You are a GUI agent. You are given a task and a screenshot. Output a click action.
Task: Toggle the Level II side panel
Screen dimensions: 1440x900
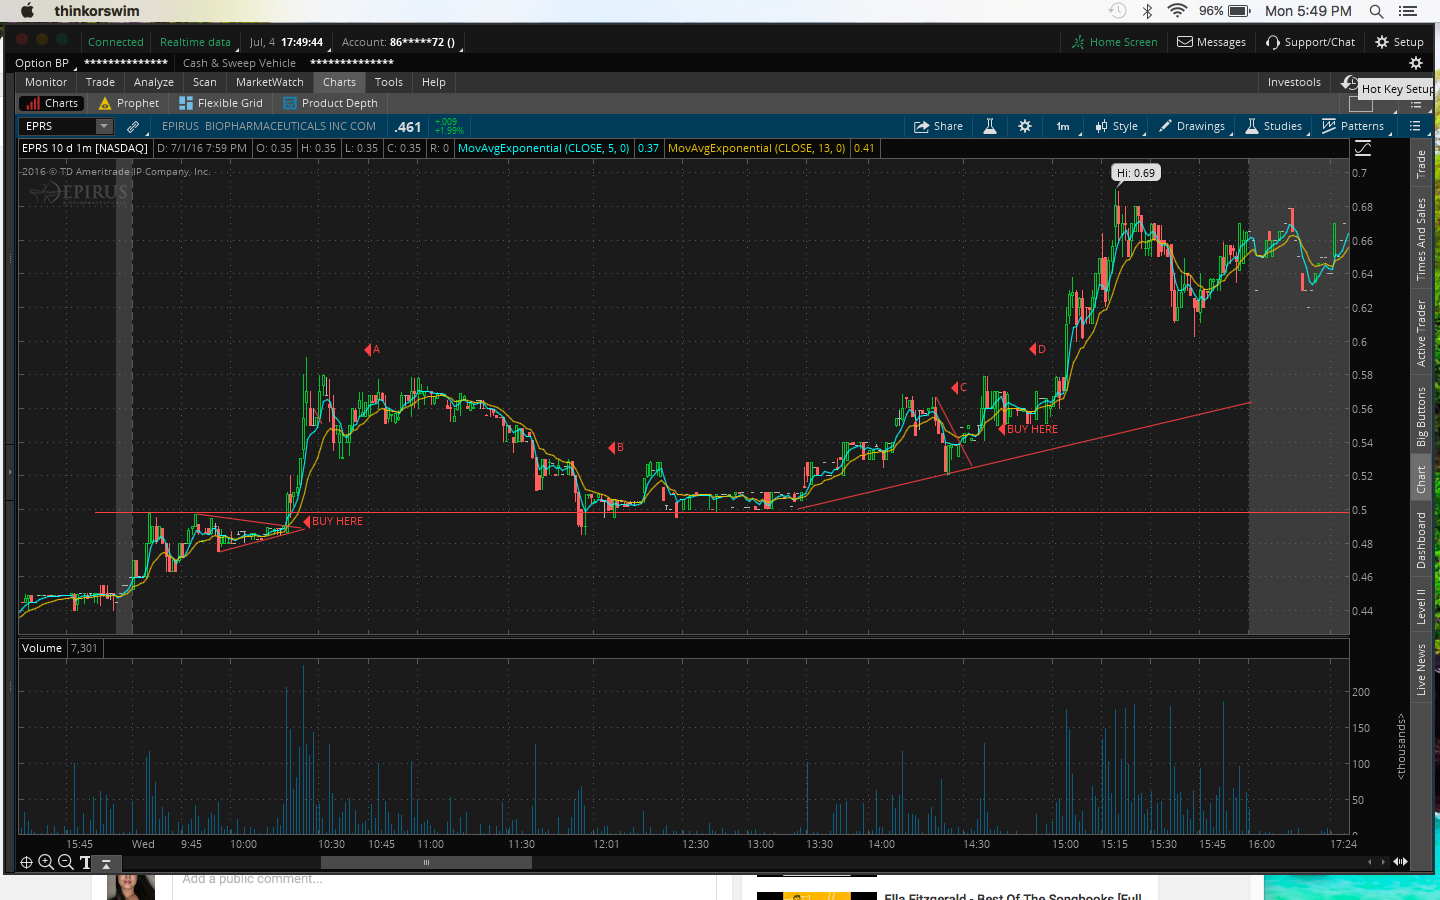[1421, 606]
